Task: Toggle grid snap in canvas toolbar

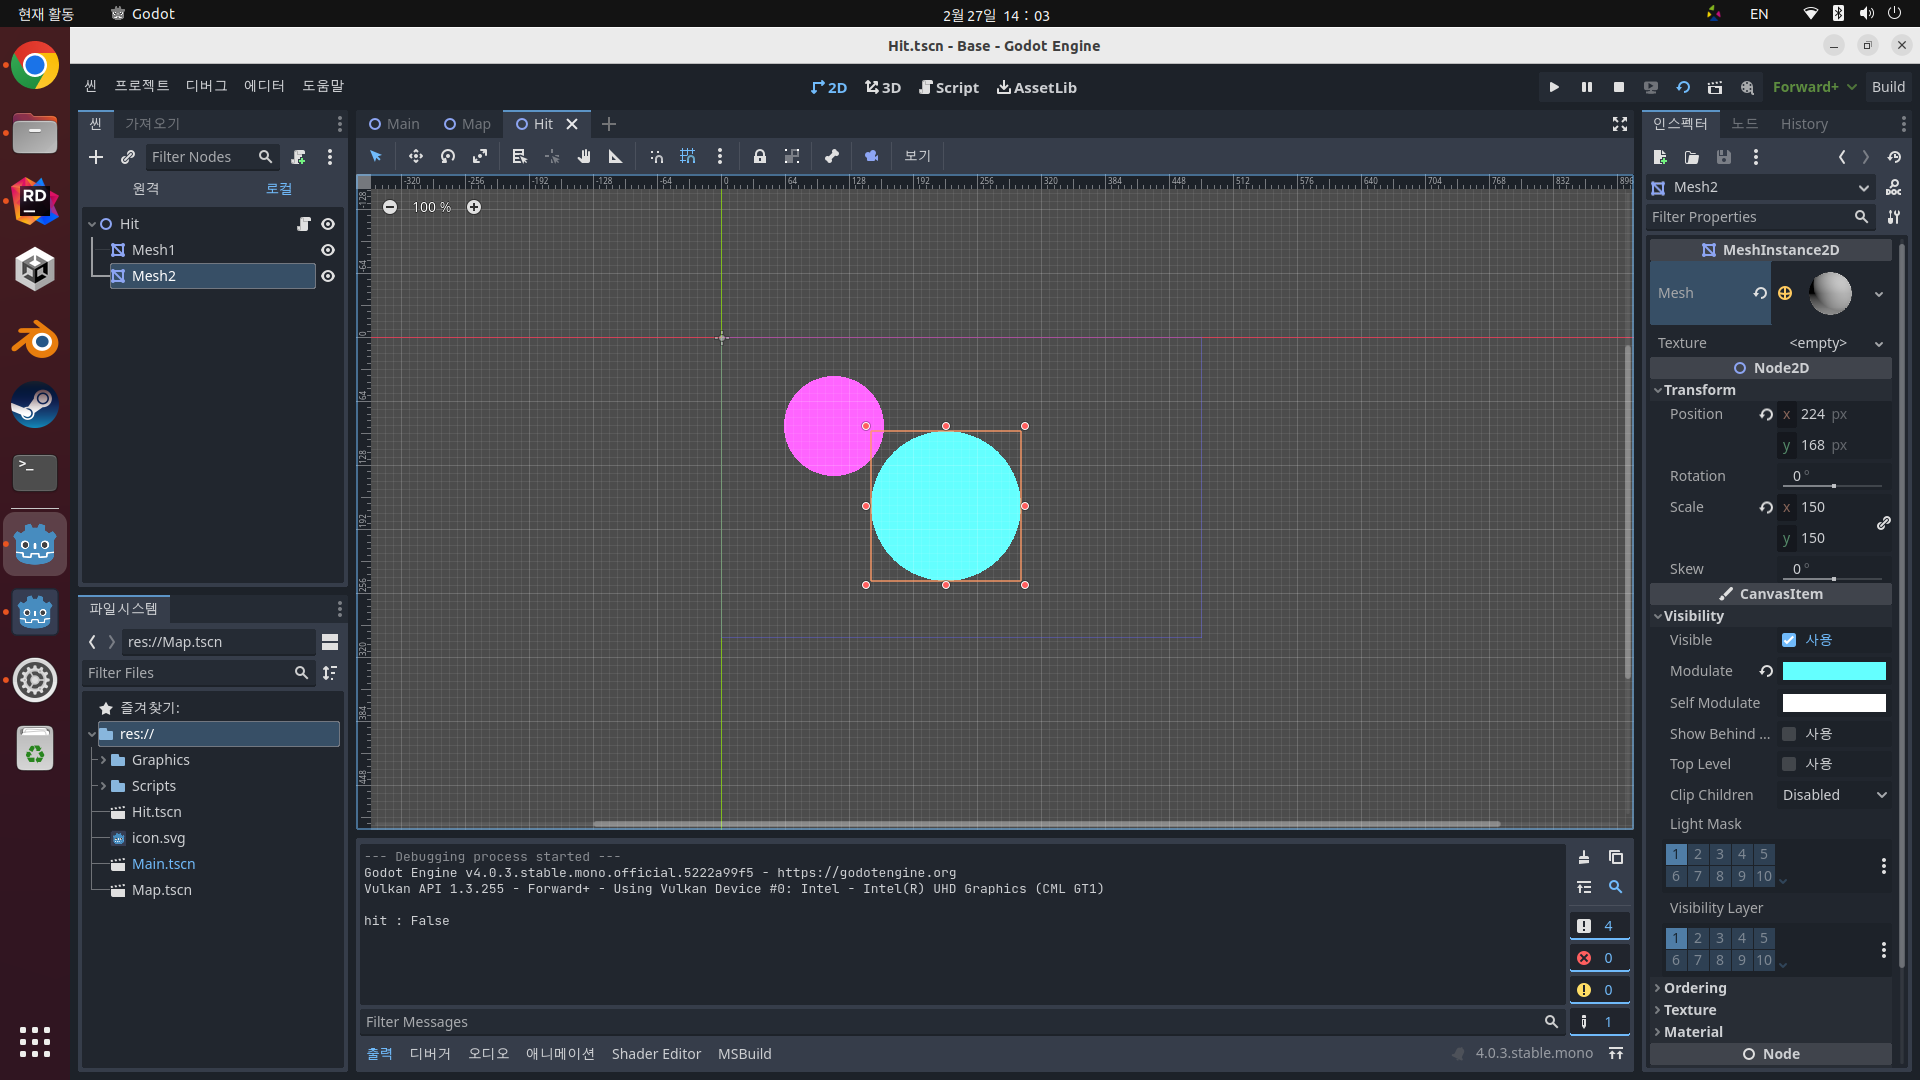Action: (x=688, y=156)
